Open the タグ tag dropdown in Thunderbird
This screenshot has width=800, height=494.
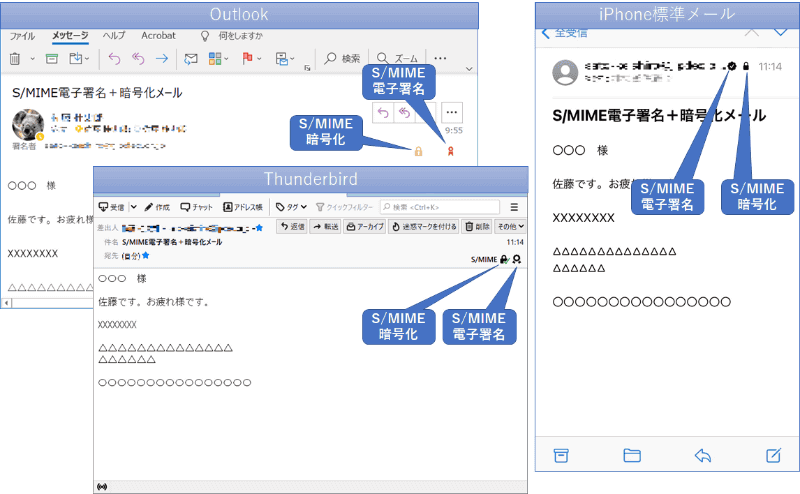pyautogui.click(x=291, y=207)
